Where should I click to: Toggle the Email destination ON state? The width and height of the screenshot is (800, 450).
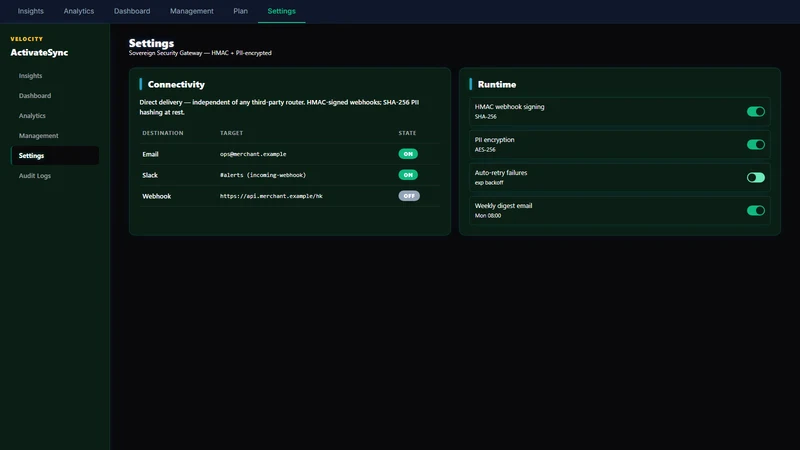pyautogui.click(x=408, y=154)
